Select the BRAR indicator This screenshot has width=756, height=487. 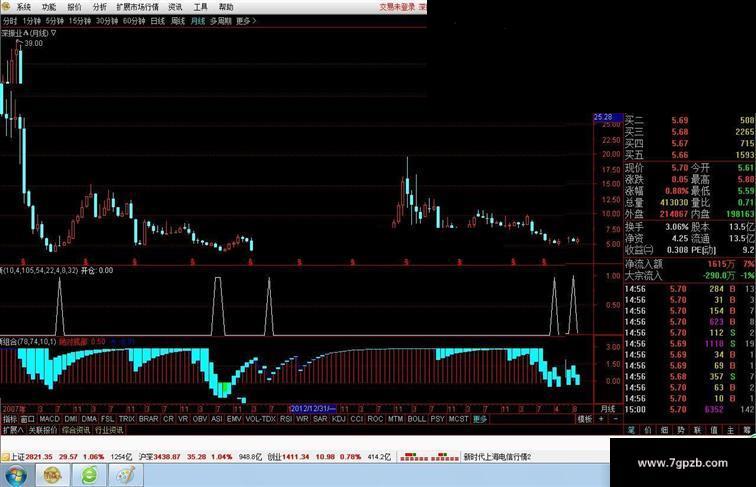click(x=148, y=419)
